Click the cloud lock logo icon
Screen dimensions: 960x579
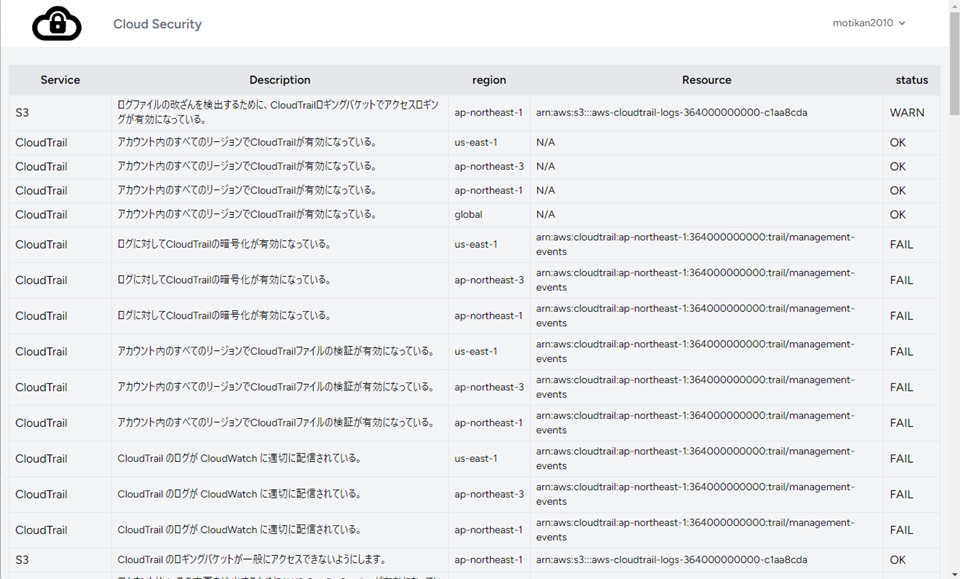click(56, 24)
